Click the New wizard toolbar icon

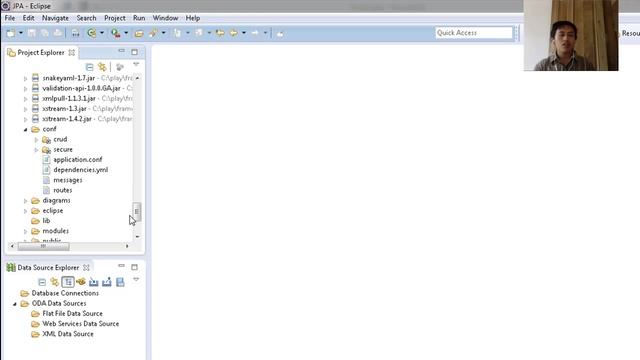pyautogui.click(x=11, y=33)
